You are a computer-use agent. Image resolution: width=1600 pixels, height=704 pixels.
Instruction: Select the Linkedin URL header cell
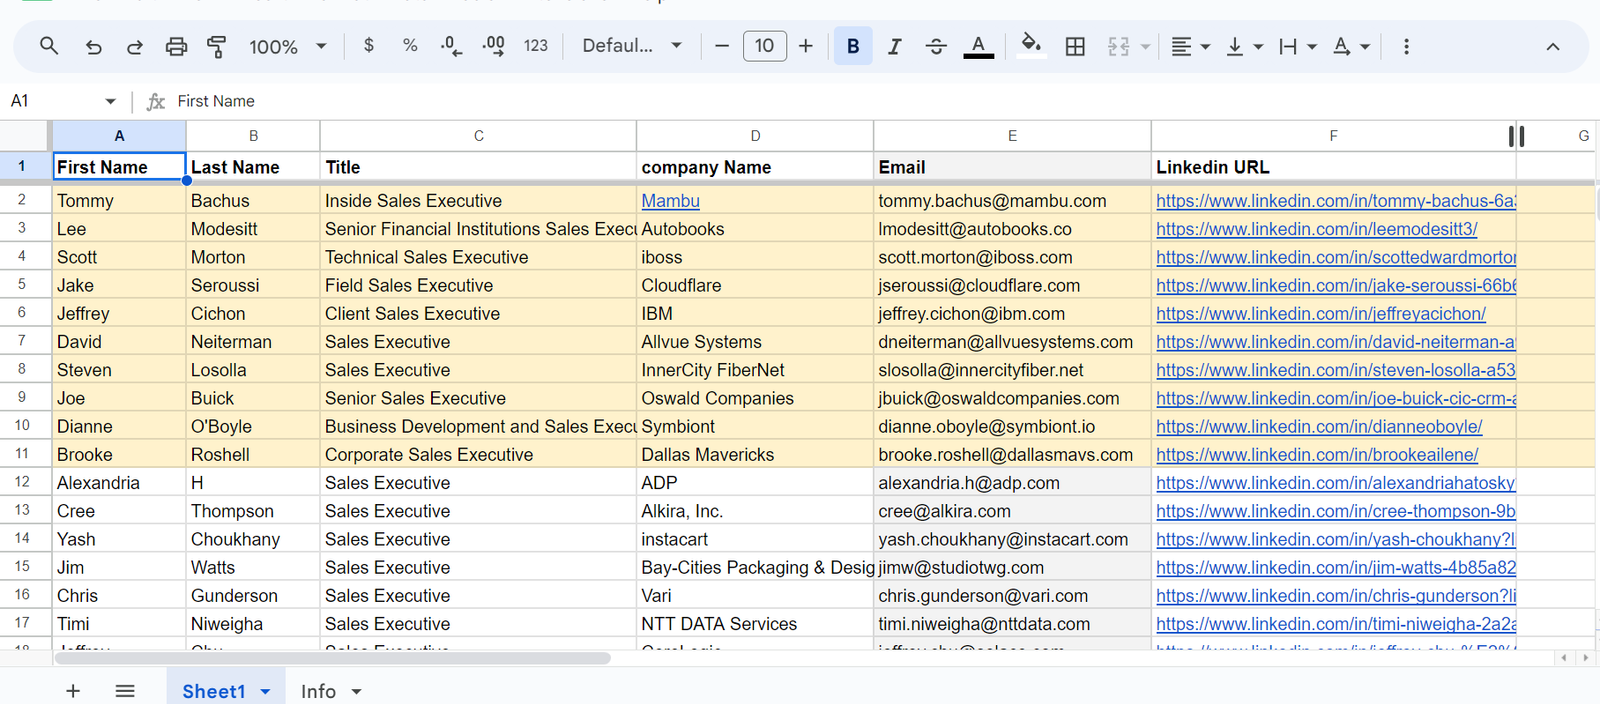[x=1333, y=167]
